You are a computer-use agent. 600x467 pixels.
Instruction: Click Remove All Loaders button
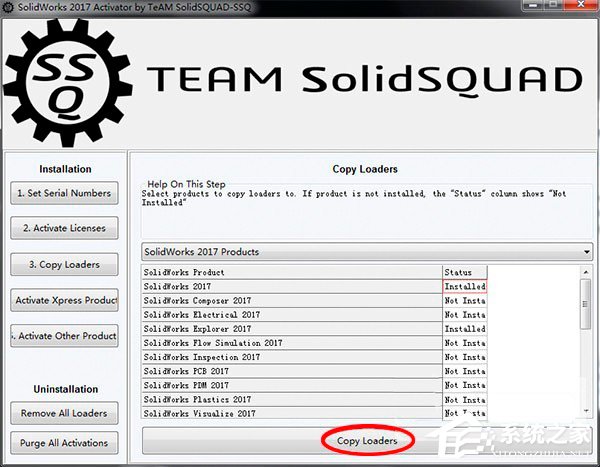click(x=64, y=413)
